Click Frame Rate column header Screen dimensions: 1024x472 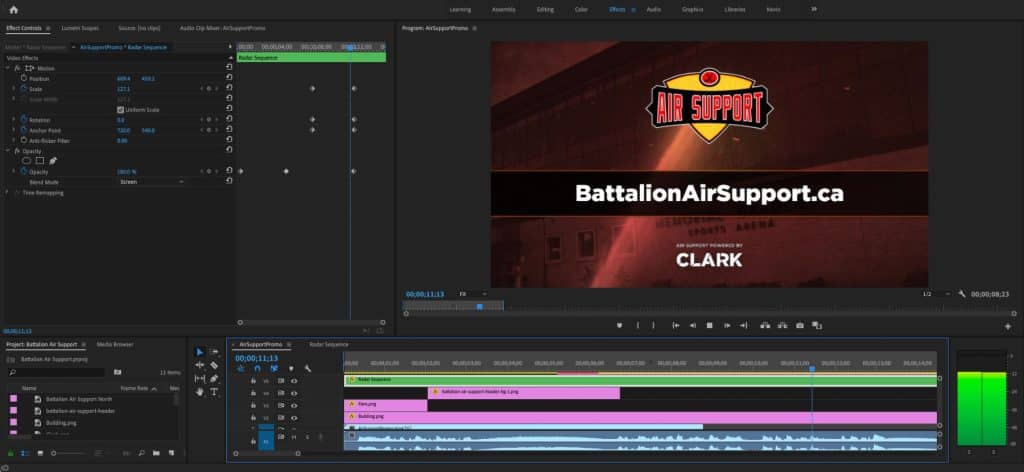(135, 388)
